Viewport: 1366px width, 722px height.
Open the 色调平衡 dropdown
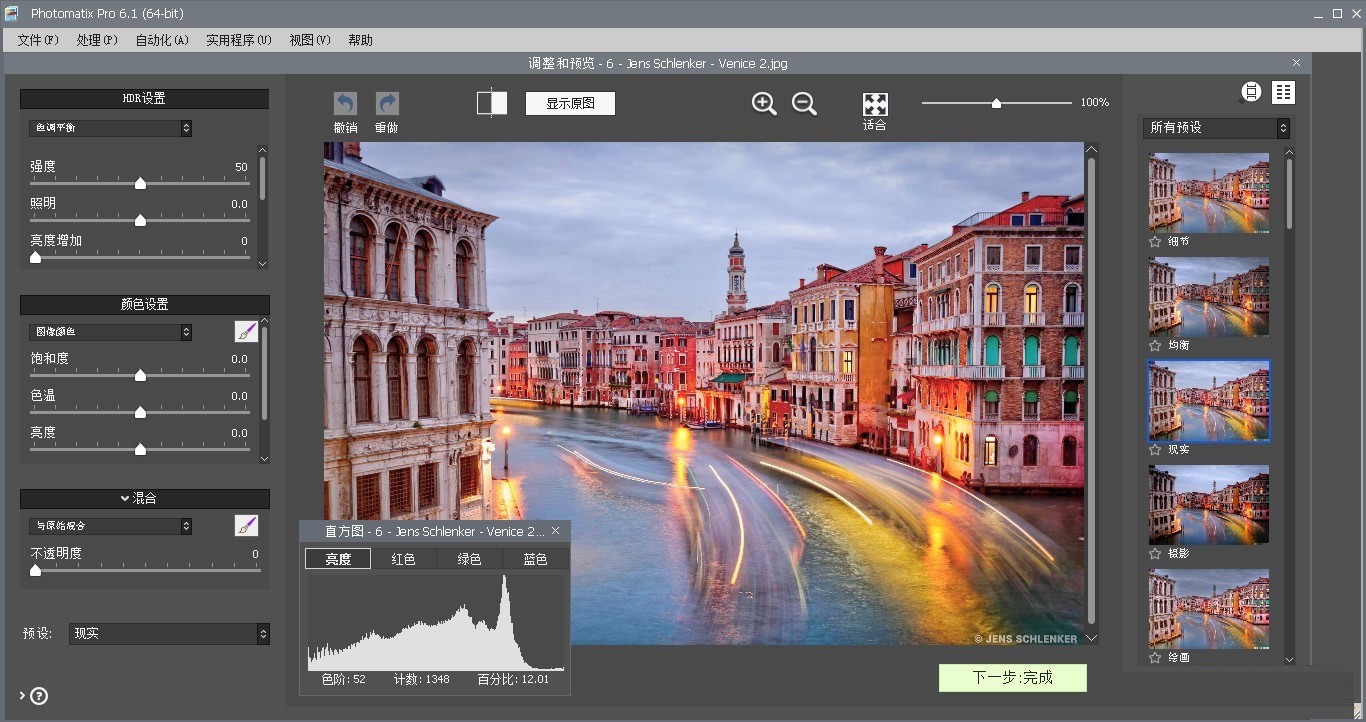[110, 127]
